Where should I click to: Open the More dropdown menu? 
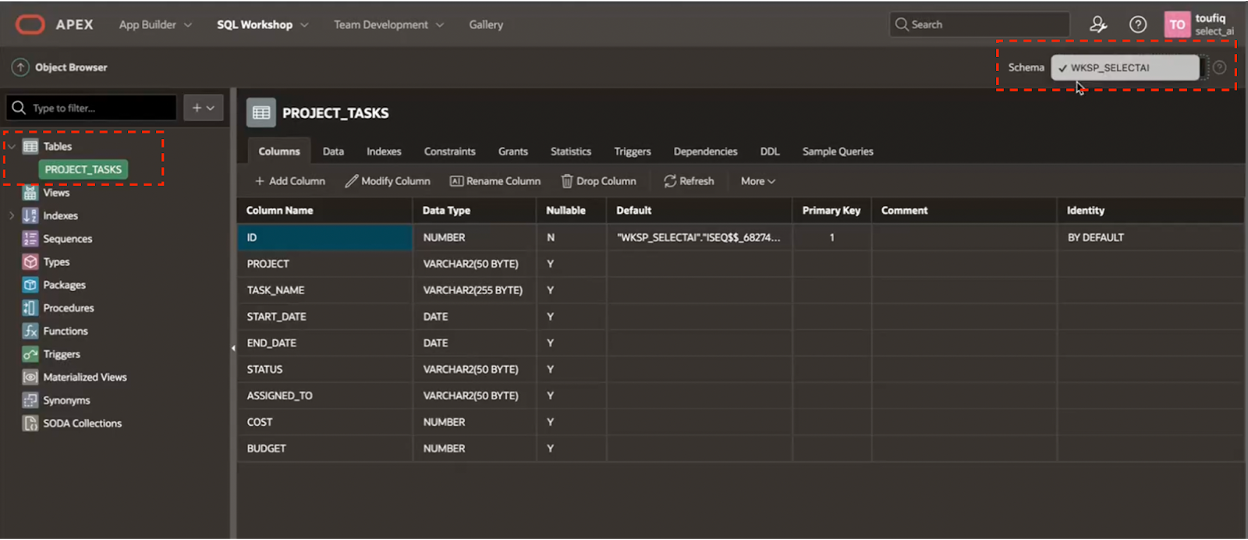coord(757,181)
